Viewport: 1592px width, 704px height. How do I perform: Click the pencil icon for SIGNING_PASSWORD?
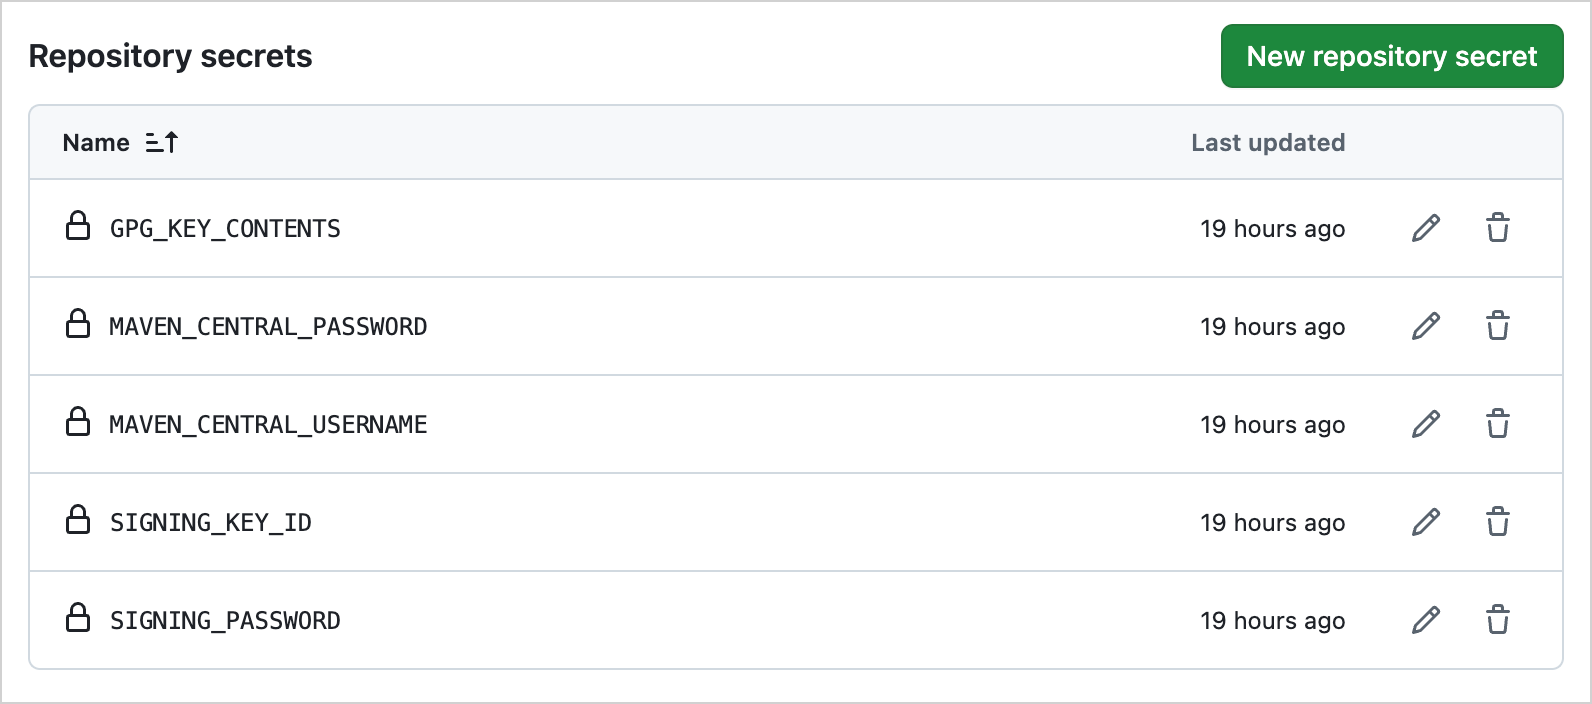pos(1424,620)
